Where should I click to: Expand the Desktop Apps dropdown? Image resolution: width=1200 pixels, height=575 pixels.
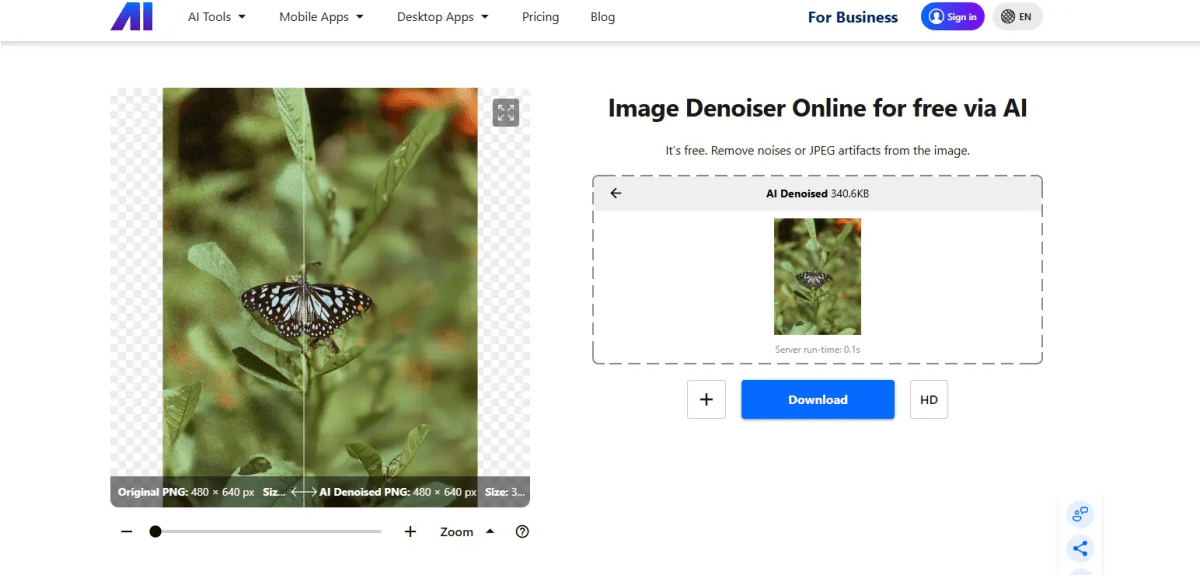point(443,17)
